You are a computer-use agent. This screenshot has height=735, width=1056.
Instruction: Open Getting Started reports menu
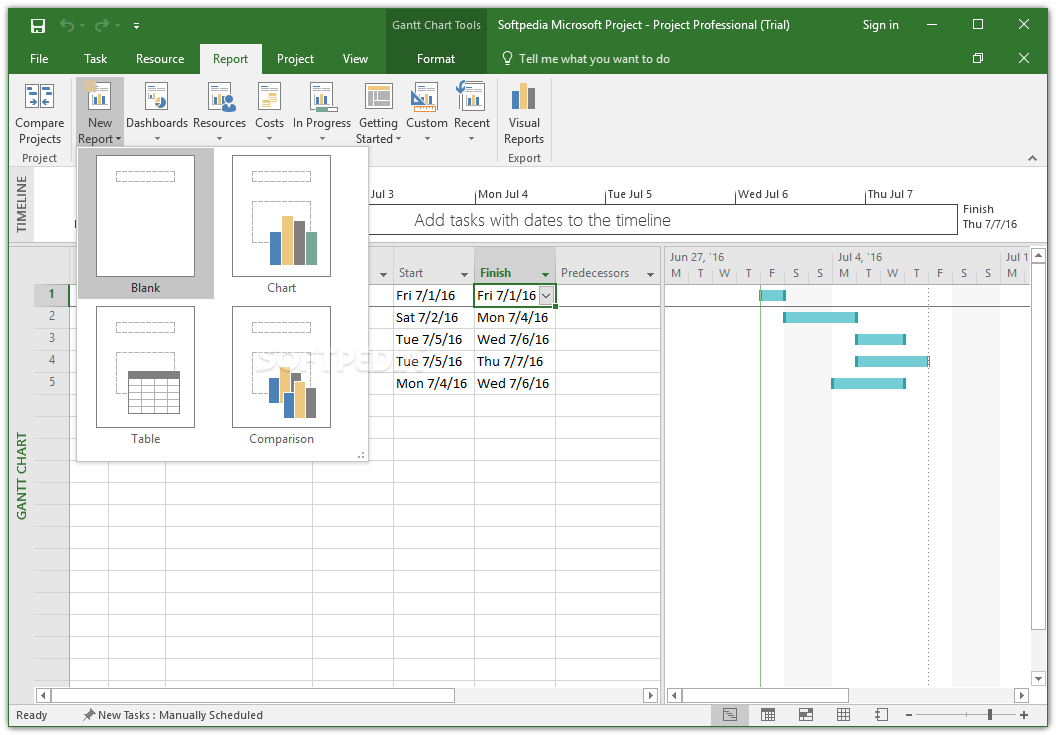tap(378, 113)
